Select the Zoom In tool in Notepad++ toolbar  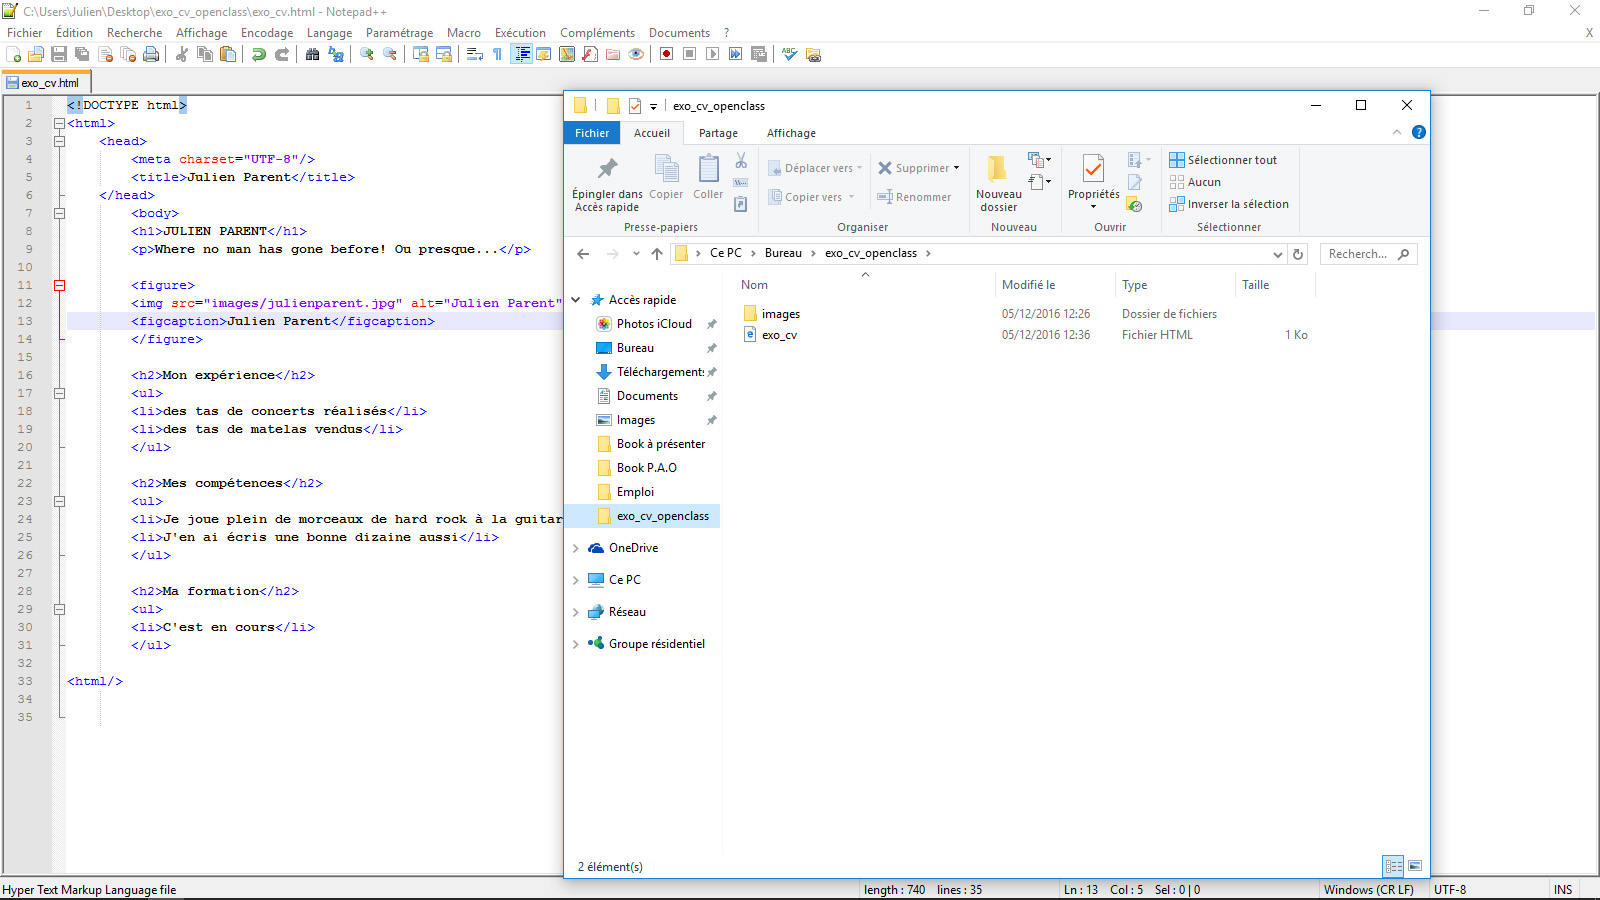pos(365,54)
